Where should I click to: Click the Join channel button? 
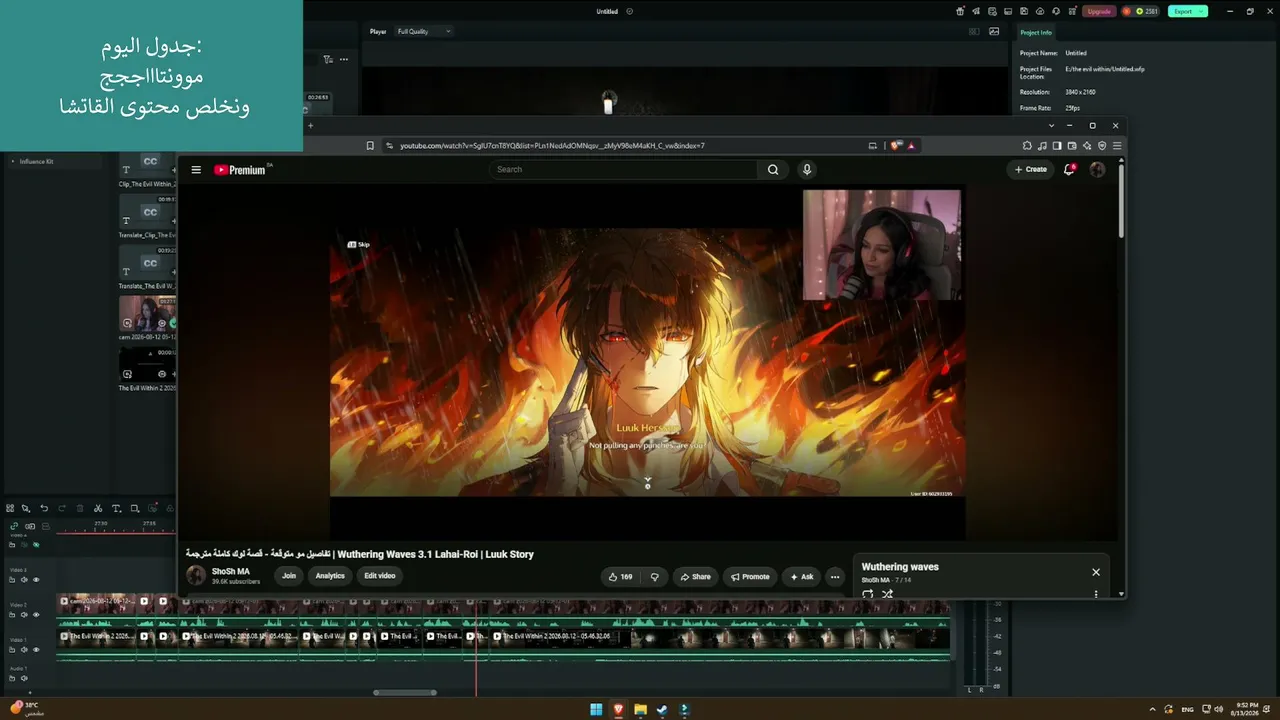[289, 576]
